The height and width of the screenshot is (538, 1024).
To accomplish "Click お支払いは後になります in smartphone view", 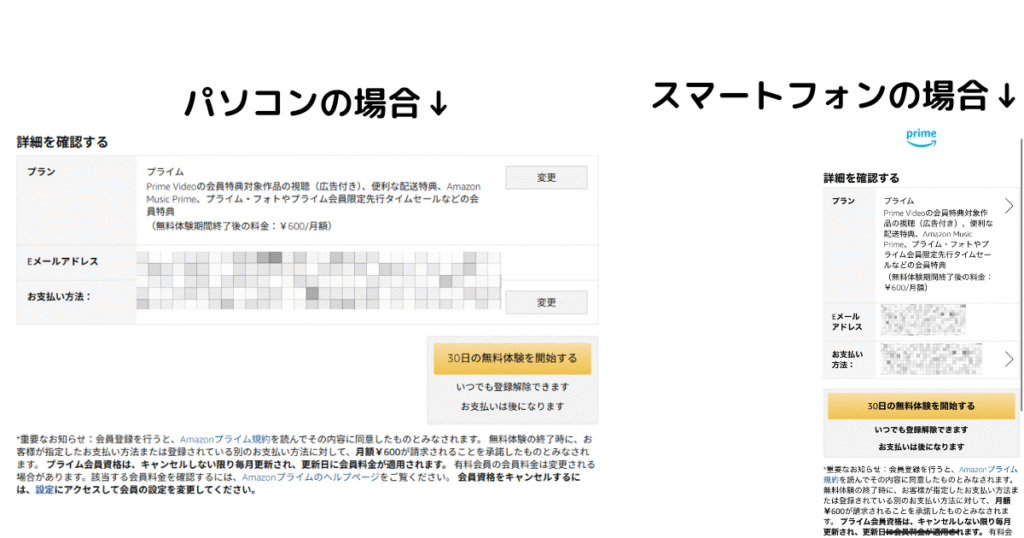I will 921,447.
